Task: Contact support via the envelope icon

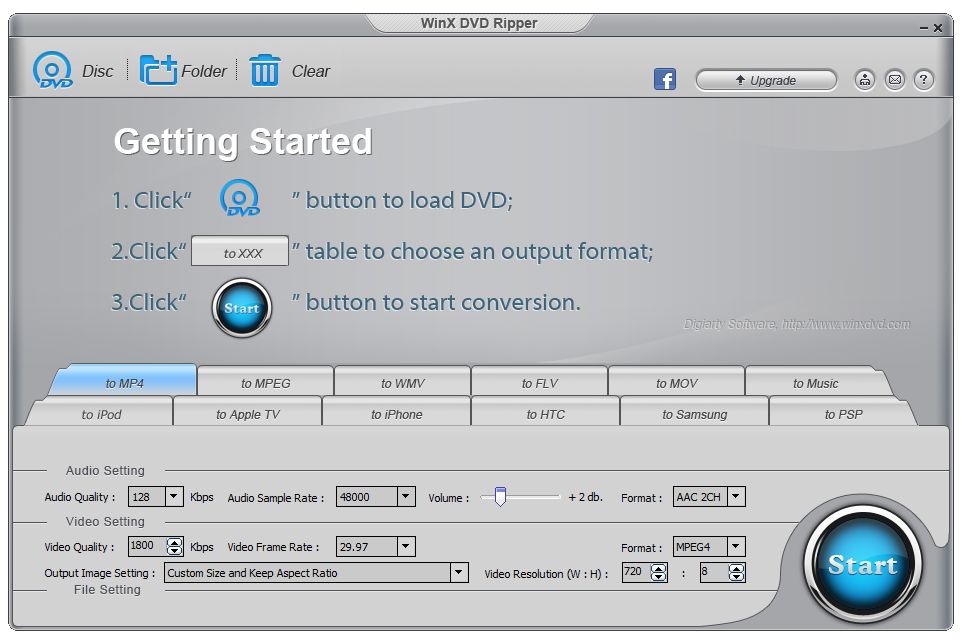Action: tap(894, 79)
